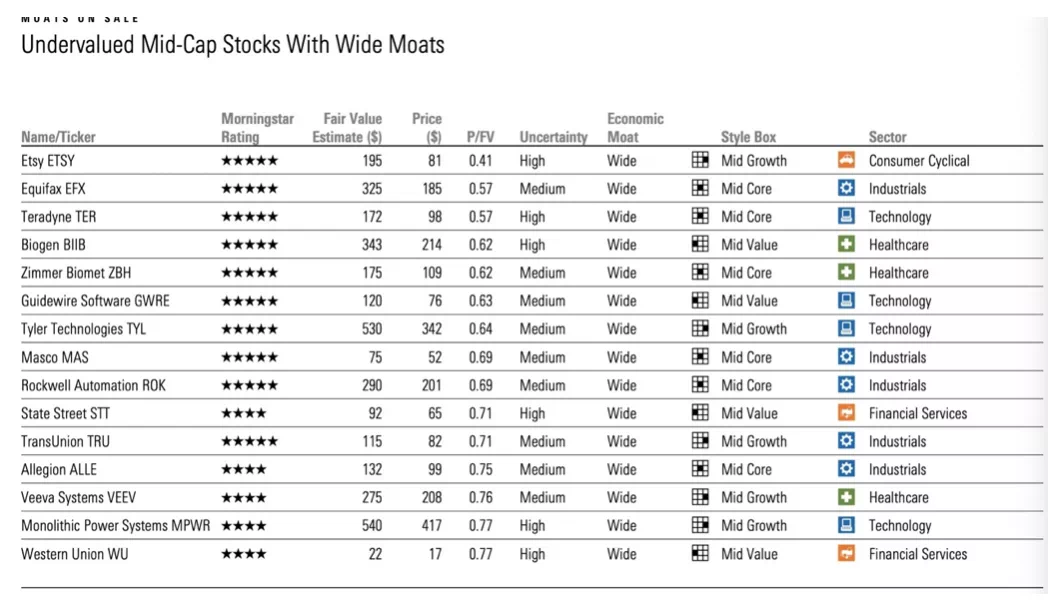The height and width of the screenshot is (608, 1048).
Task: Click Allegion ALLE stock name
Action: pos(59,469)
